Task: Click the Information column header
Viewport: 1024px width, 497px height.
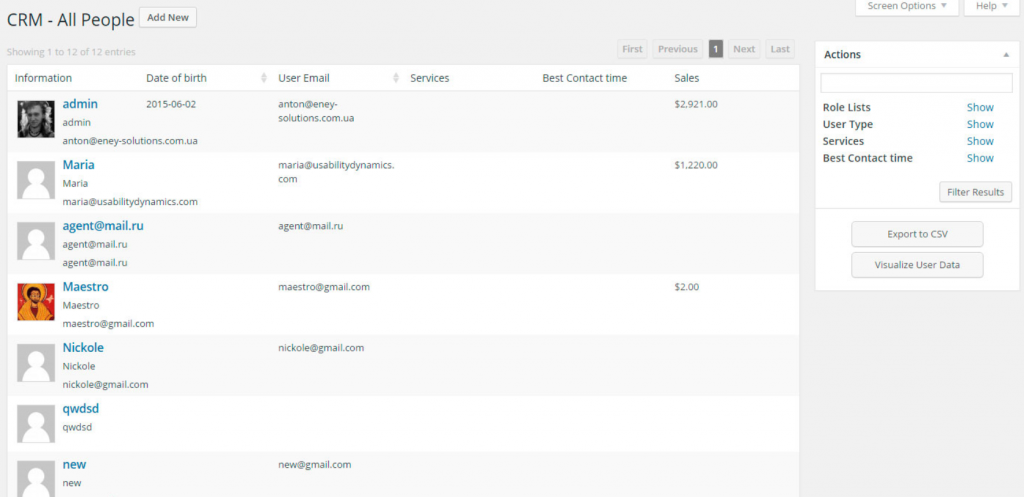Action: 43,78
